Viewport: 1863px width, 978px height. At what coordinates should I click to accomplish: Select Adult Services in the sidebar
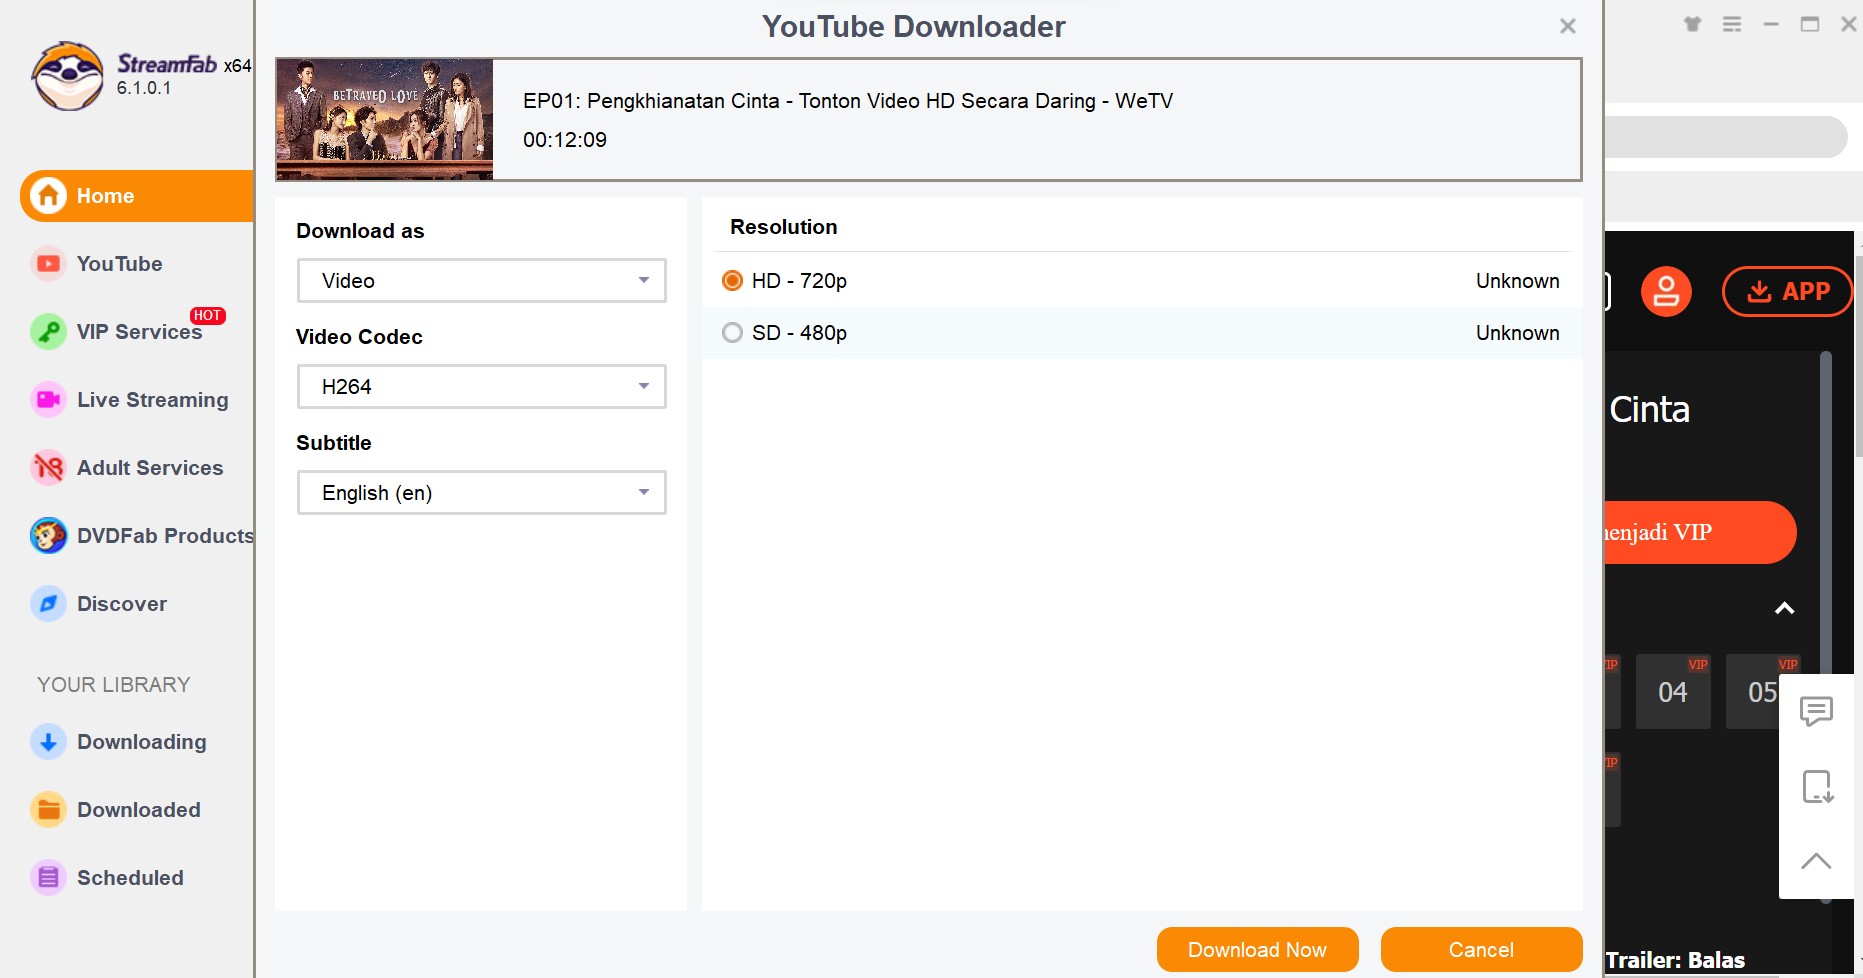click(x=150, y=467)
